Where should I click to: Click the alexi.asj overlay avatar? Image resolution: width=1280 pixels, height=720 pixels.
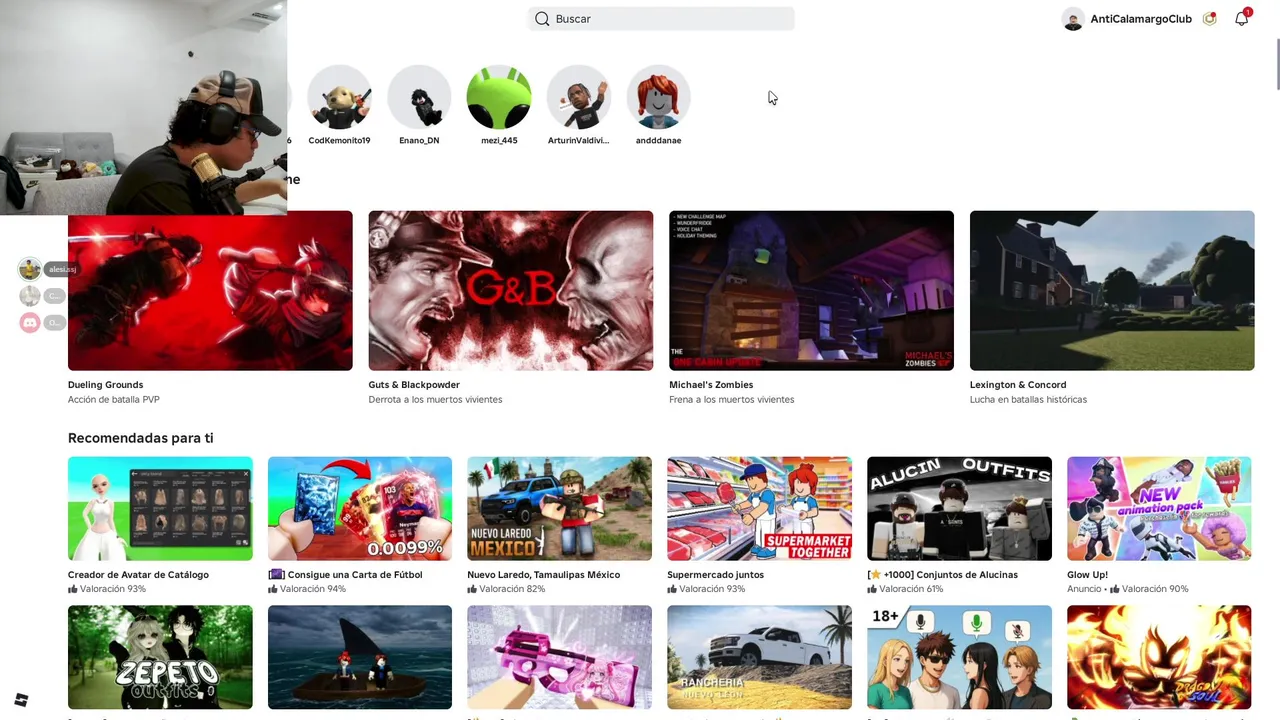[30, 269]
